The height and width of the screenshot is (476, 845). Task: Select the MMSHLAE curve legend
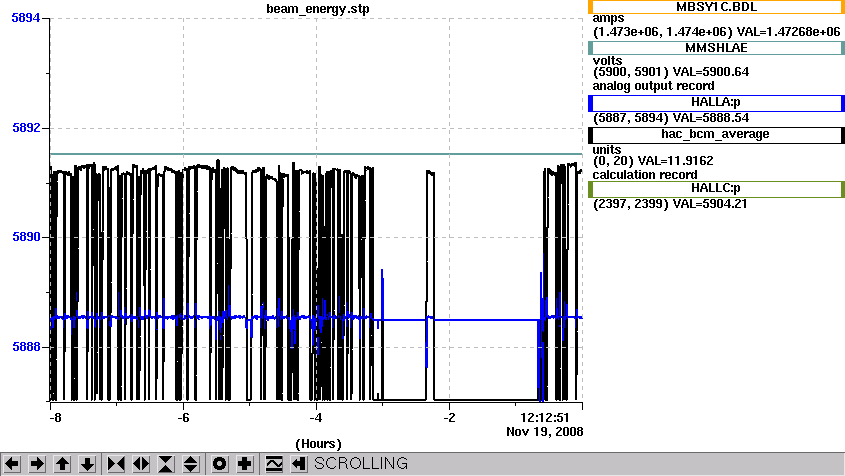716,48
